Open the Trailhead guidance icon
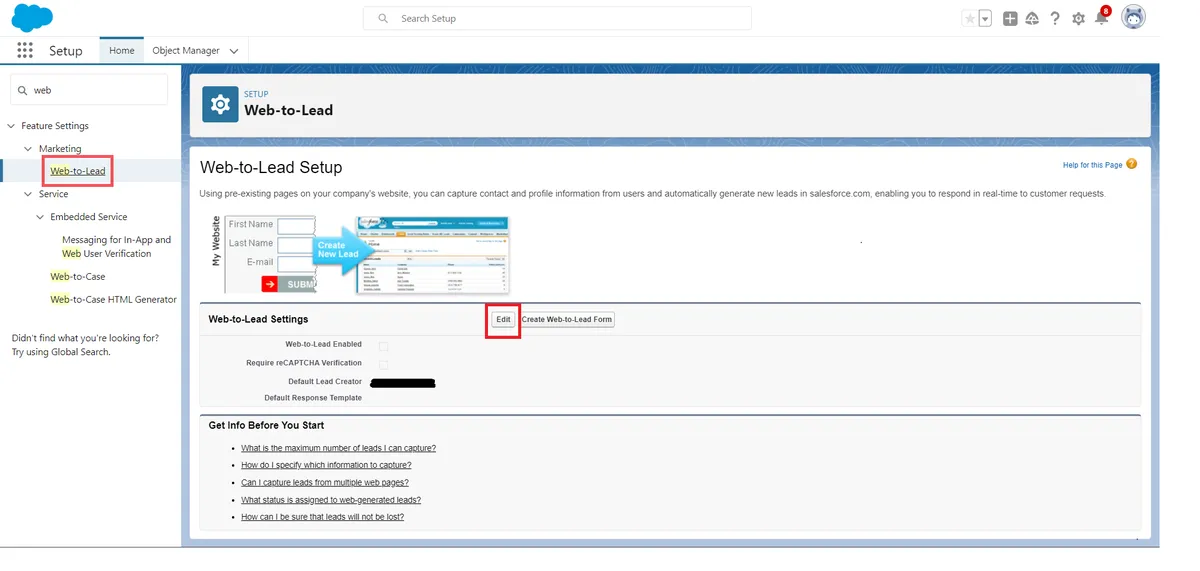Screen dimensions: 1200x571 pos(1032,18)
